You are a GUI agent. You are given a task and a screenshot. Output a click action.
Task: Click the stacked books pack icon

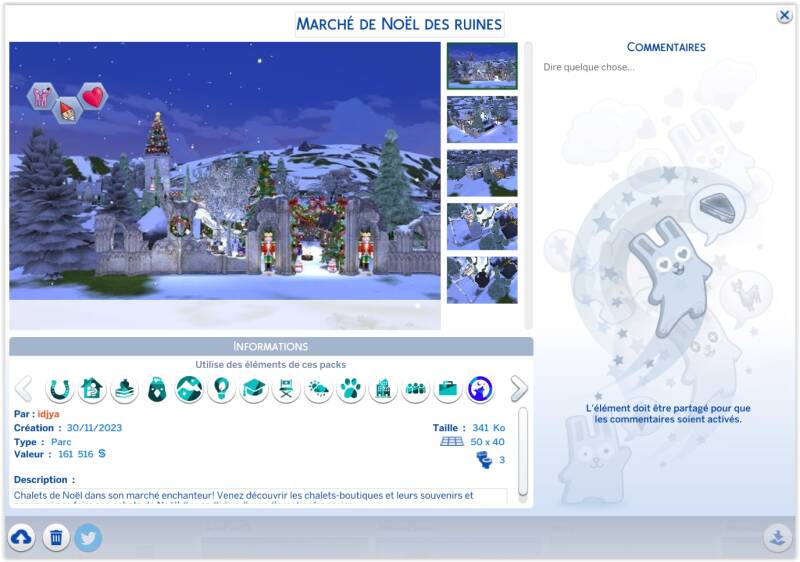[124, 390]
